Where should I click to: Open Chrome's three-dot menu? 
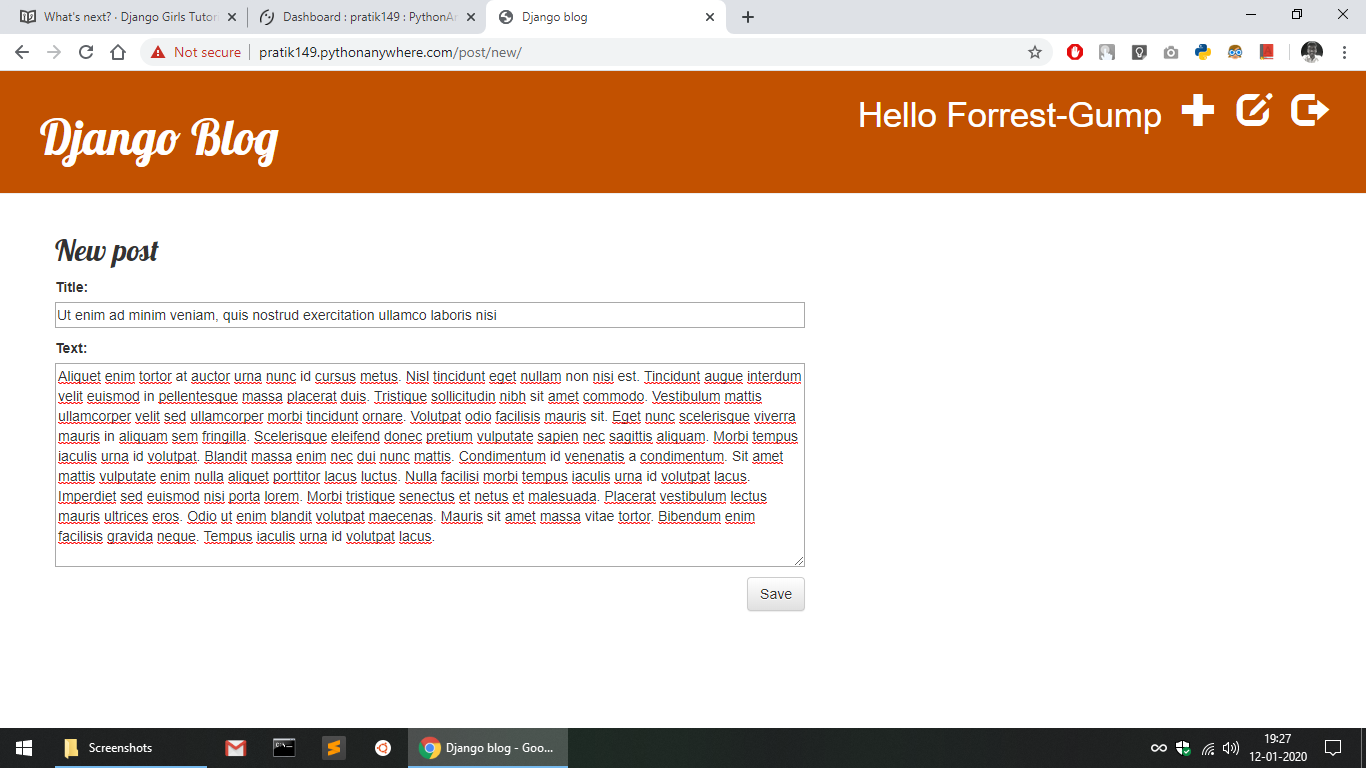tap(1344, 52)
